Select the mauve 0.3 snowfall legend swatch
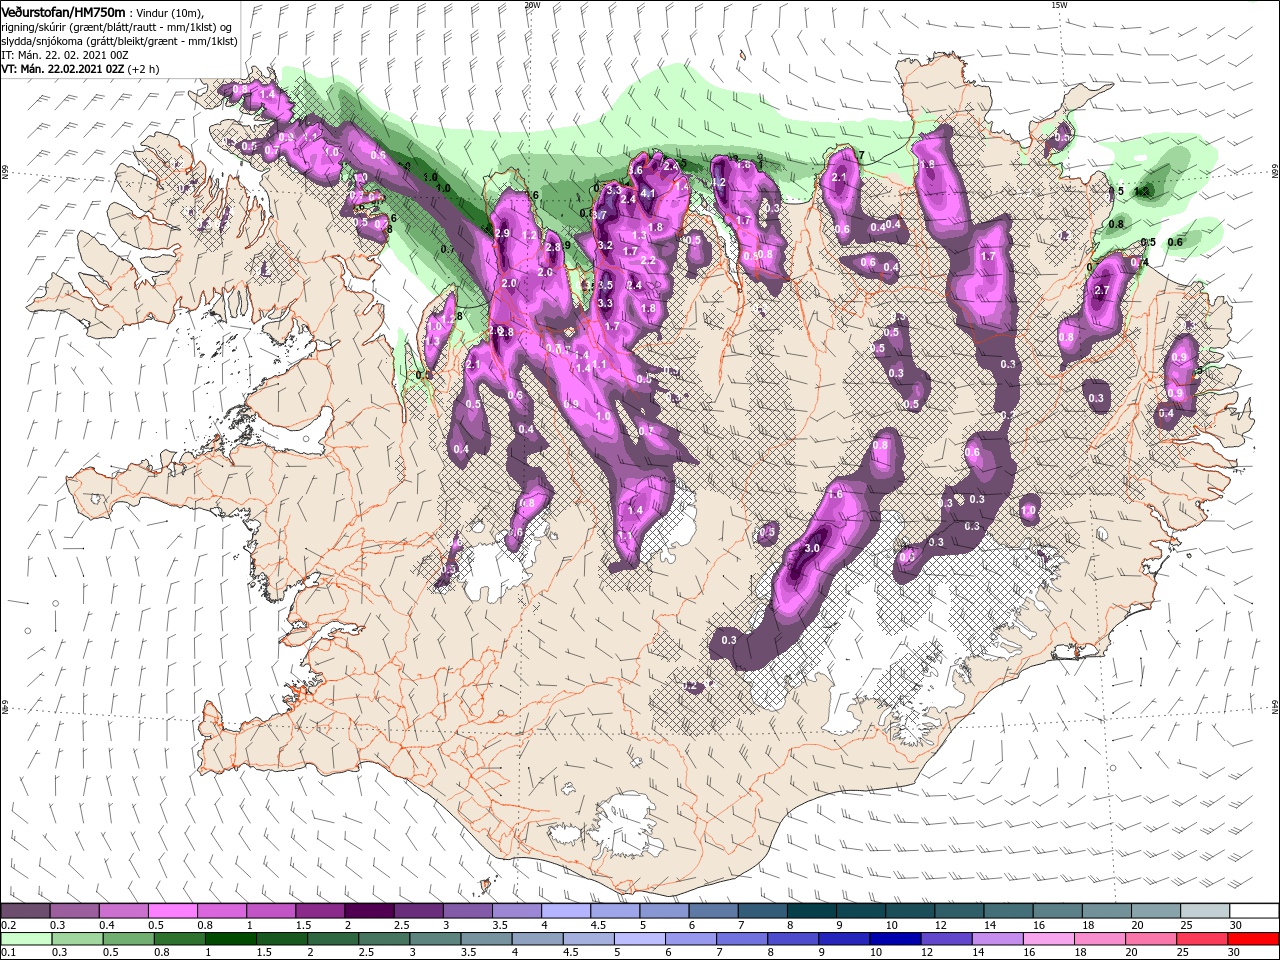Screen dimensions: 1280x960 click(74, 911)
